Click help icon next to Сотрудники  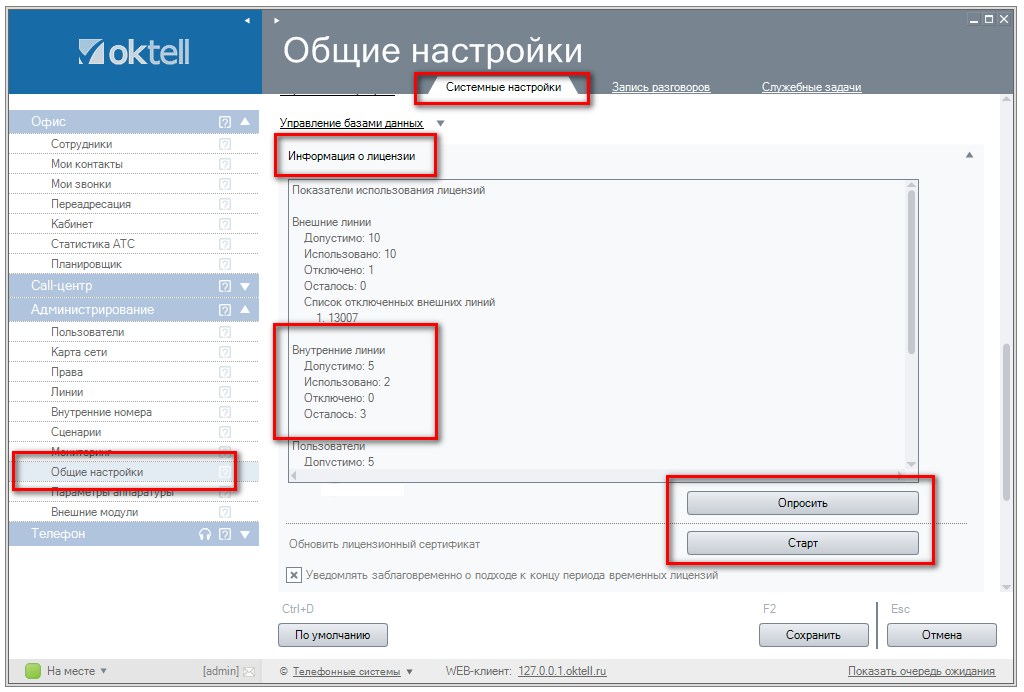[225, 144]
